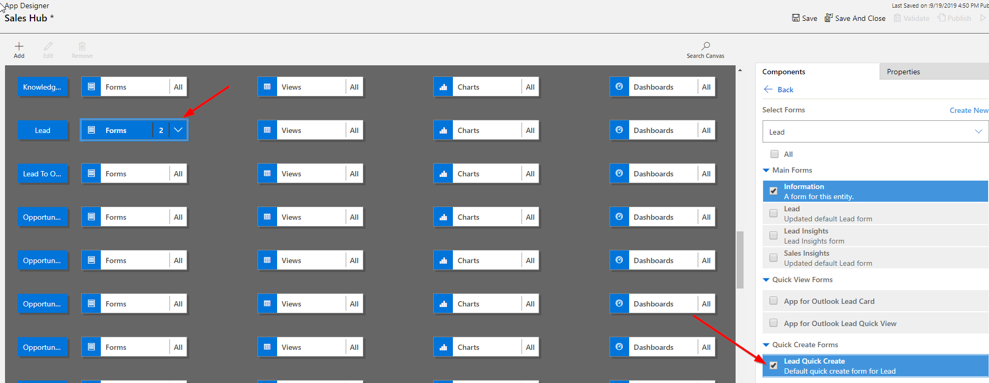Image resolution: width=989 pixels, height=383 pixels.
Task: Collapse the Quick View Forms section
Action: tap(766, 280)
